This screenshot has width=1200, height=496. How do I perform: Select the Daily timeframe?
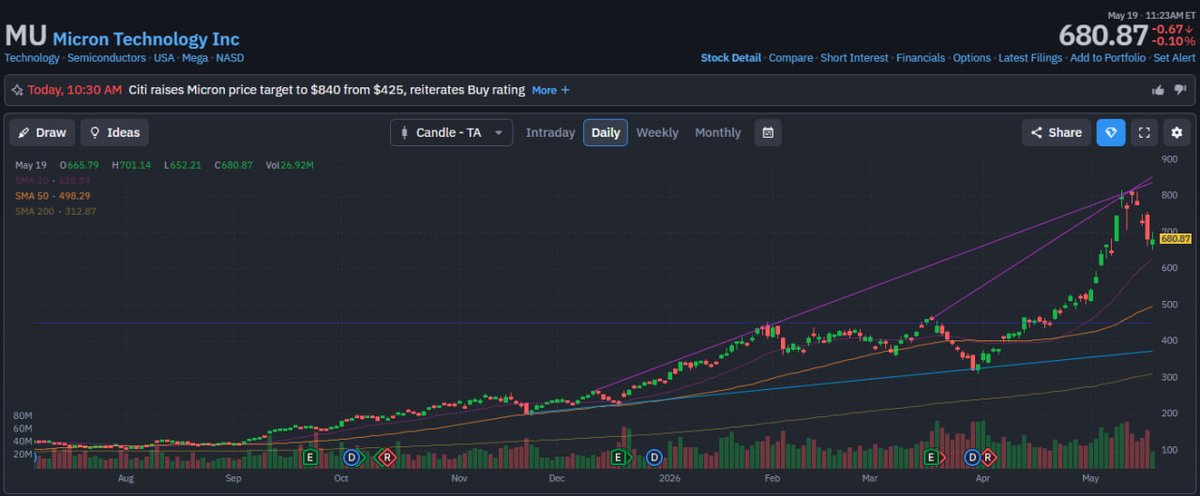tap(606, 132)
